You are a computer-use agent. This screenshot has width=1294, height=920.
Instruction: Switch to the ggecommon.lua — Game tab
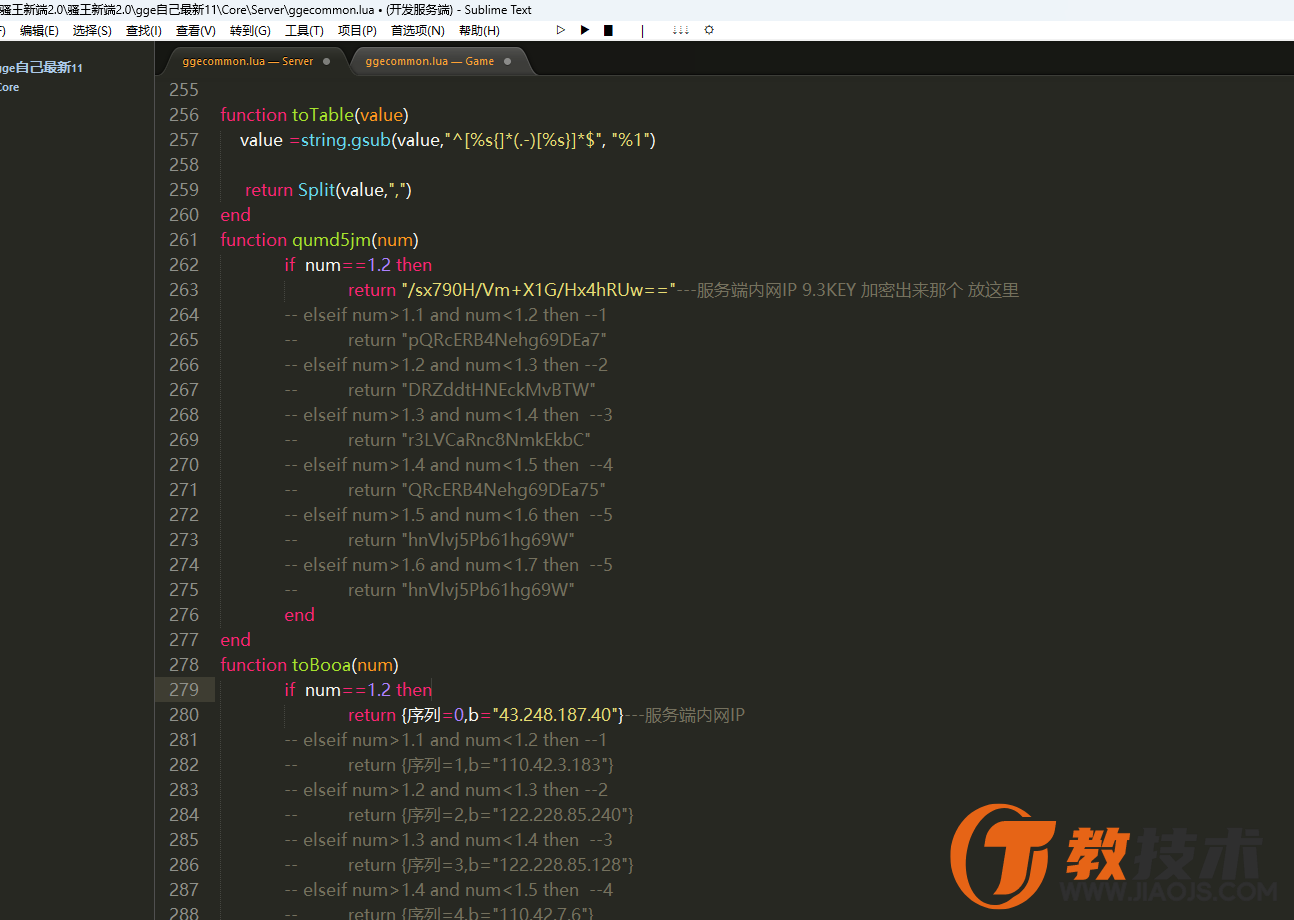pos(430,61)
